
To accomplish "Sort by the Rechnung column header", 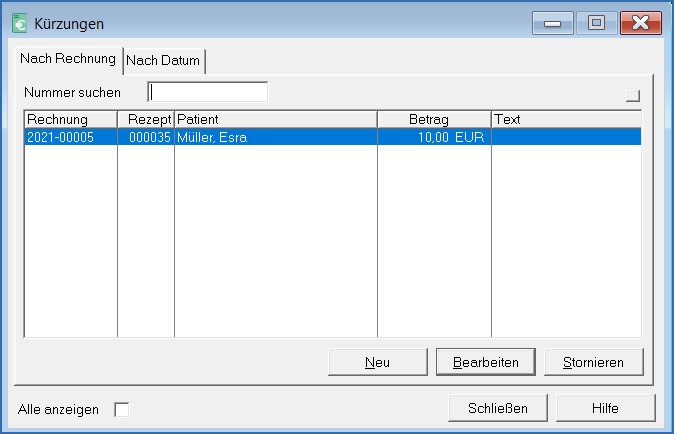I will (x=70, y=119).
